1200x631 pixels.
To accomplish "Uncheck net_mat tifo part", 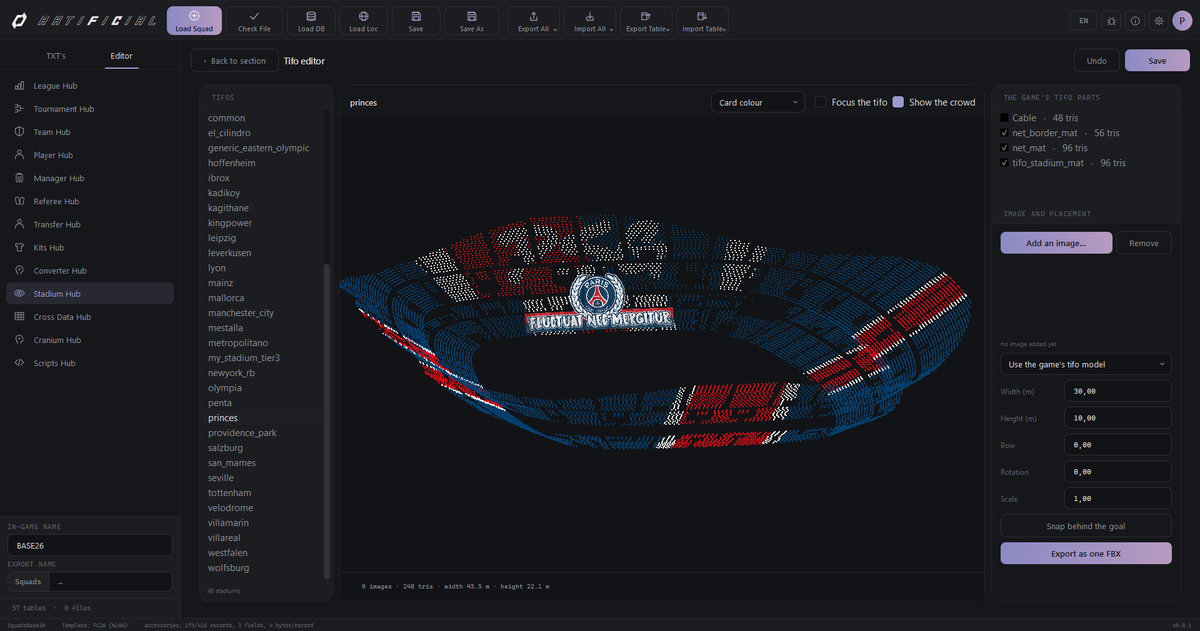I will (x=1004, y=148).
